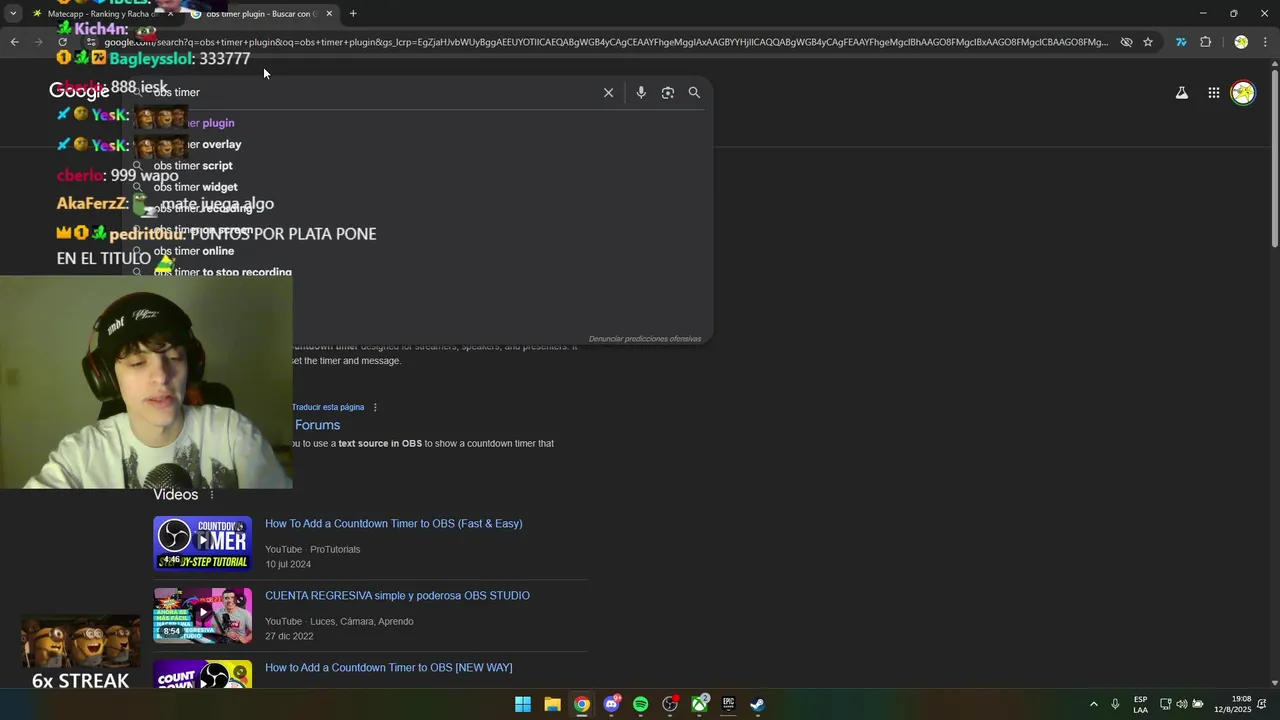Reload the current page
Viewport: 1280px width, 720px height.
(63, 42)
